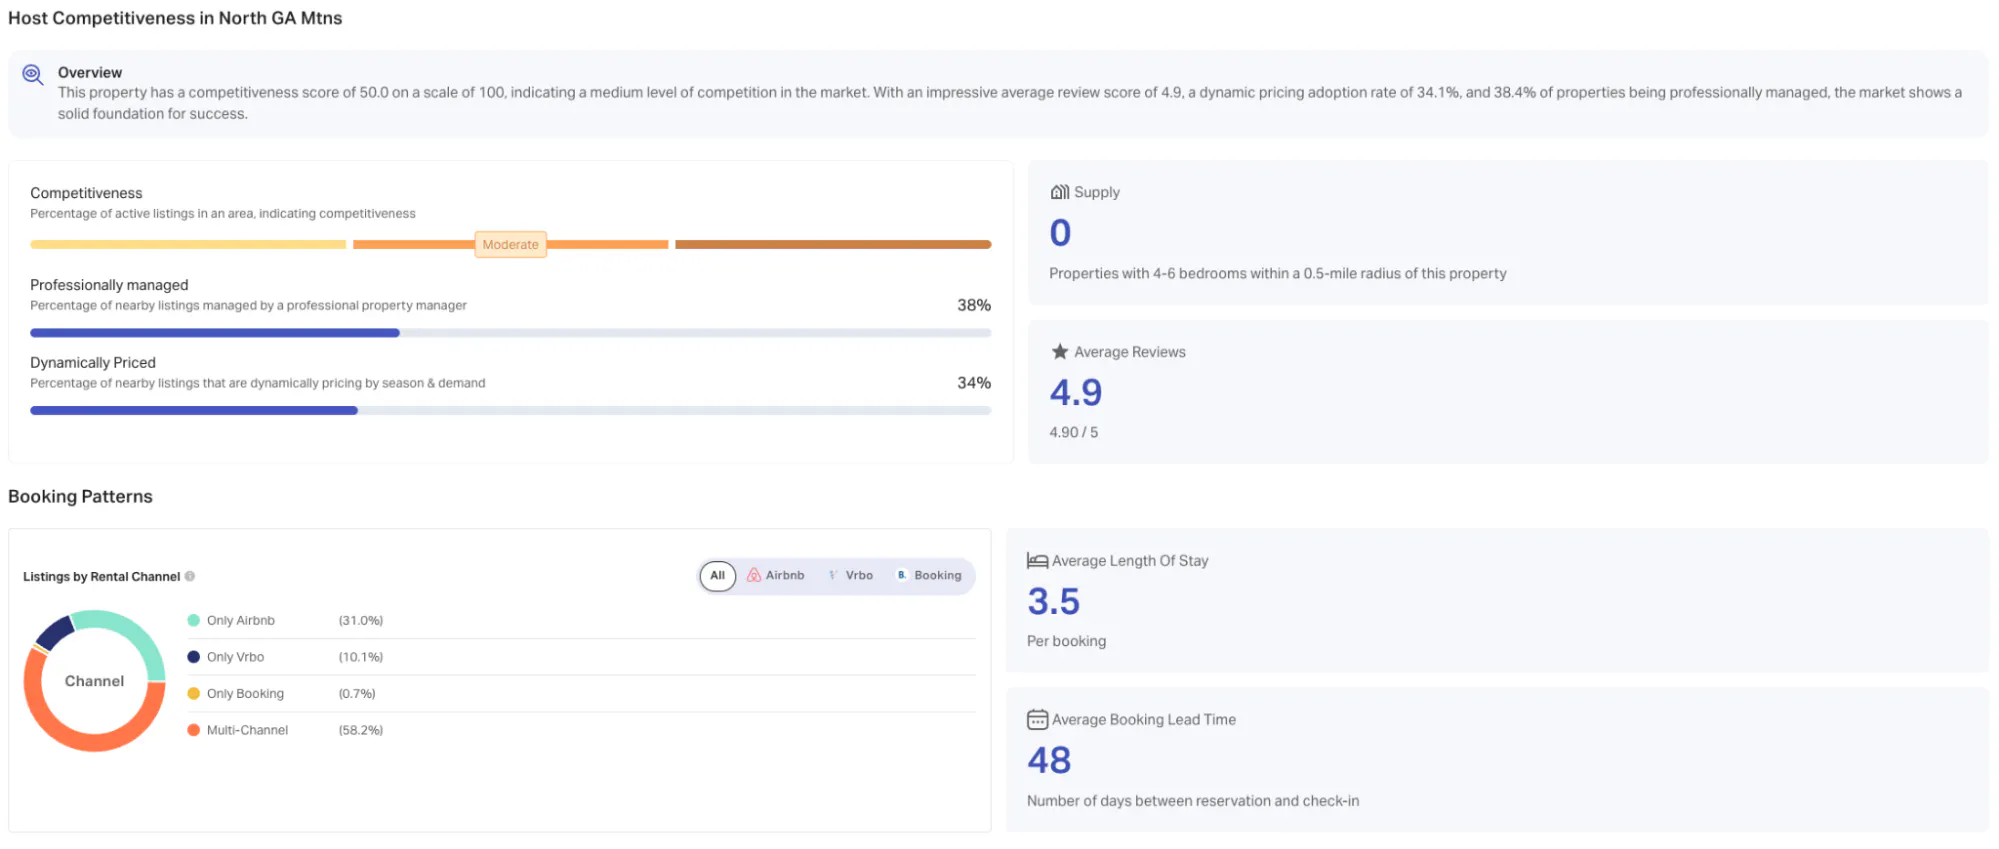Click the Per booking caption

[1066, 641]
